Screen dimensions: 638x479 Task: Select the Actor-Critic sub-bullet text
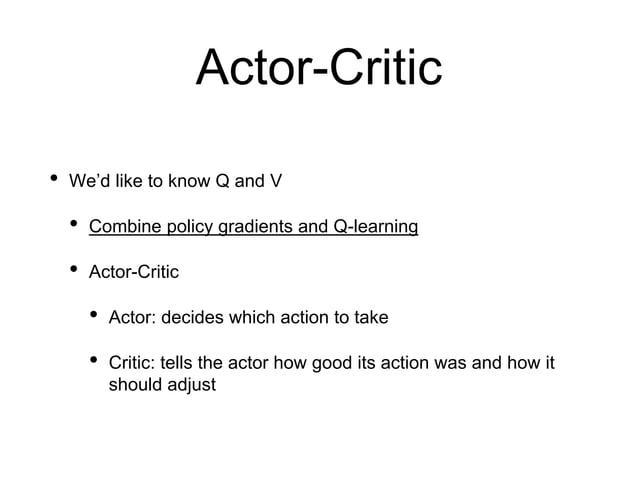(134, 272)
